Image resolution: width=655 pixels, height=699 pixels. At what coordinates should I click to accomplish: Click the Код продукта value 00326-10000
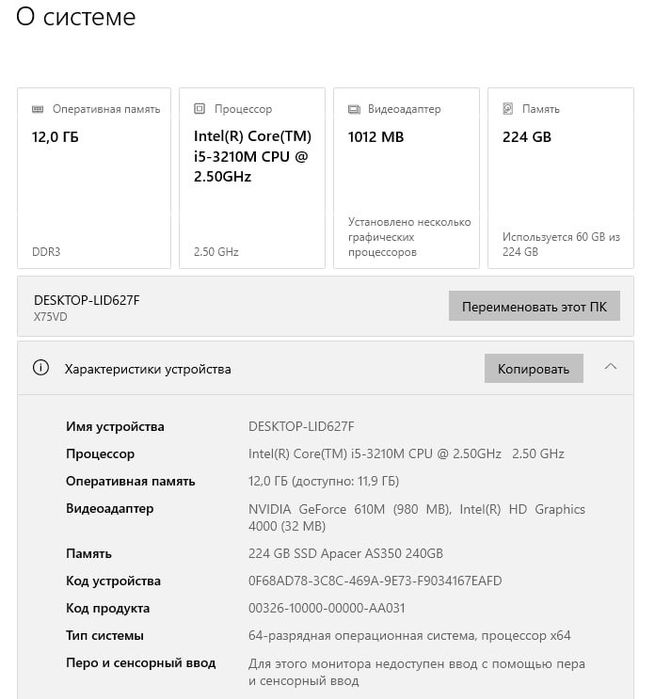(326, 608)
